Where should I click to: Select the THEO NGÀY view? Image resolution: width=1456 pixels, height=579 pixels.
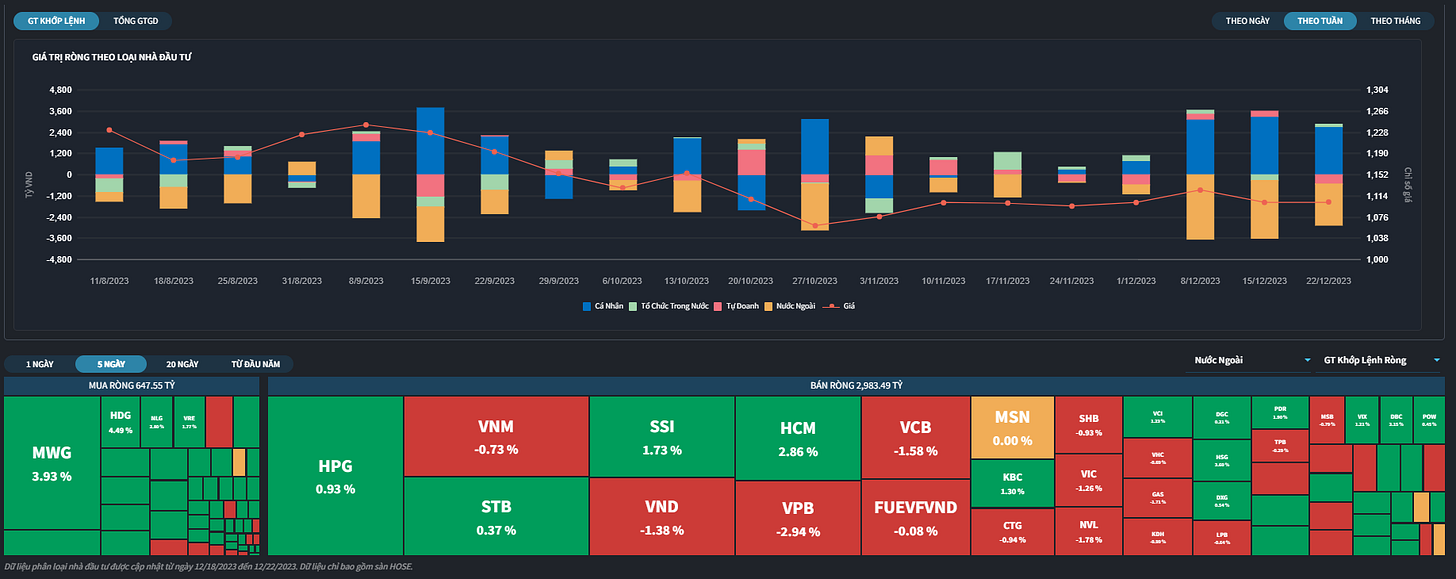1247,20
